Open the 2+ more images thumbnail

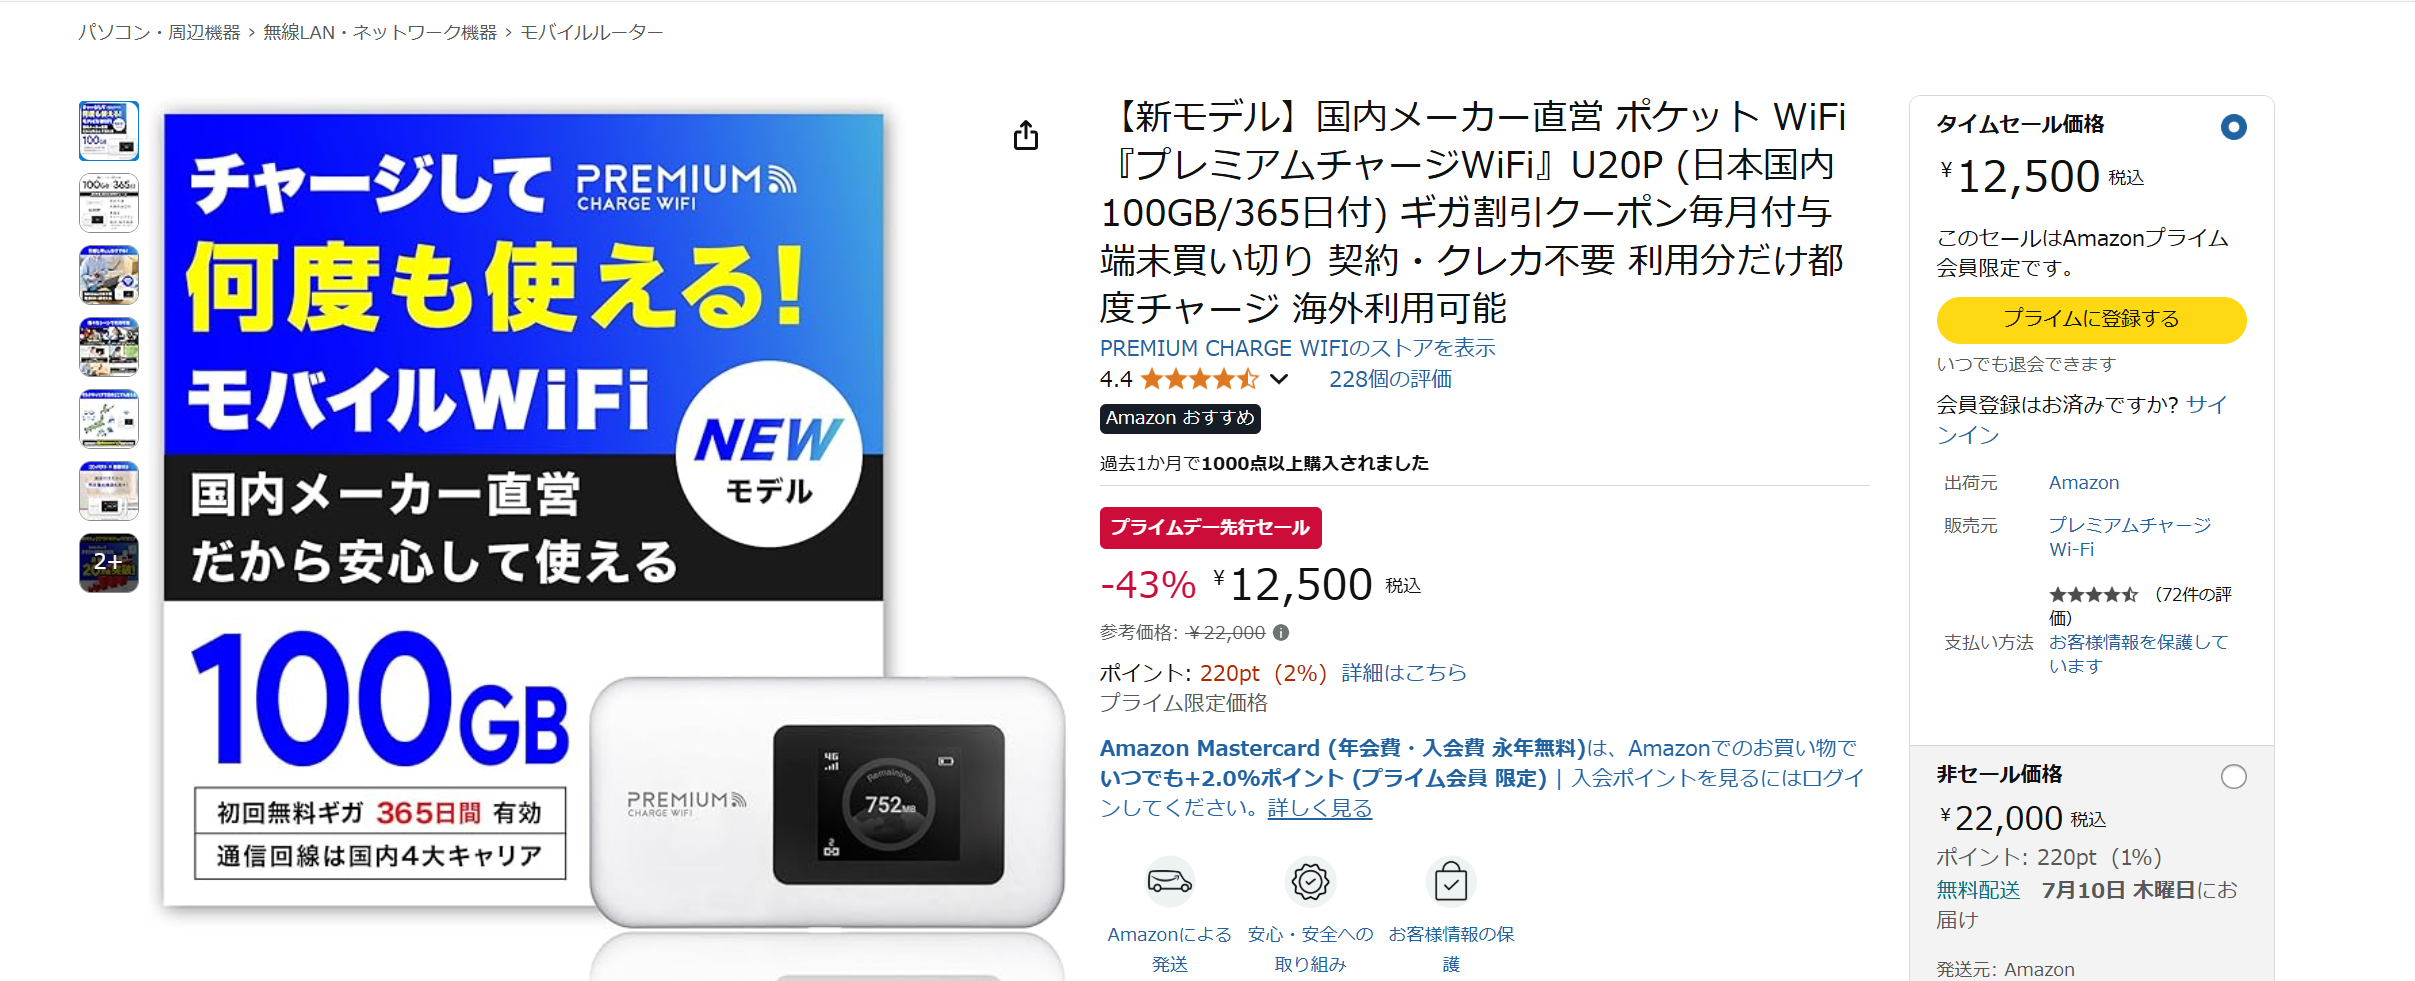pyautogui.click(x=109, y=562)
